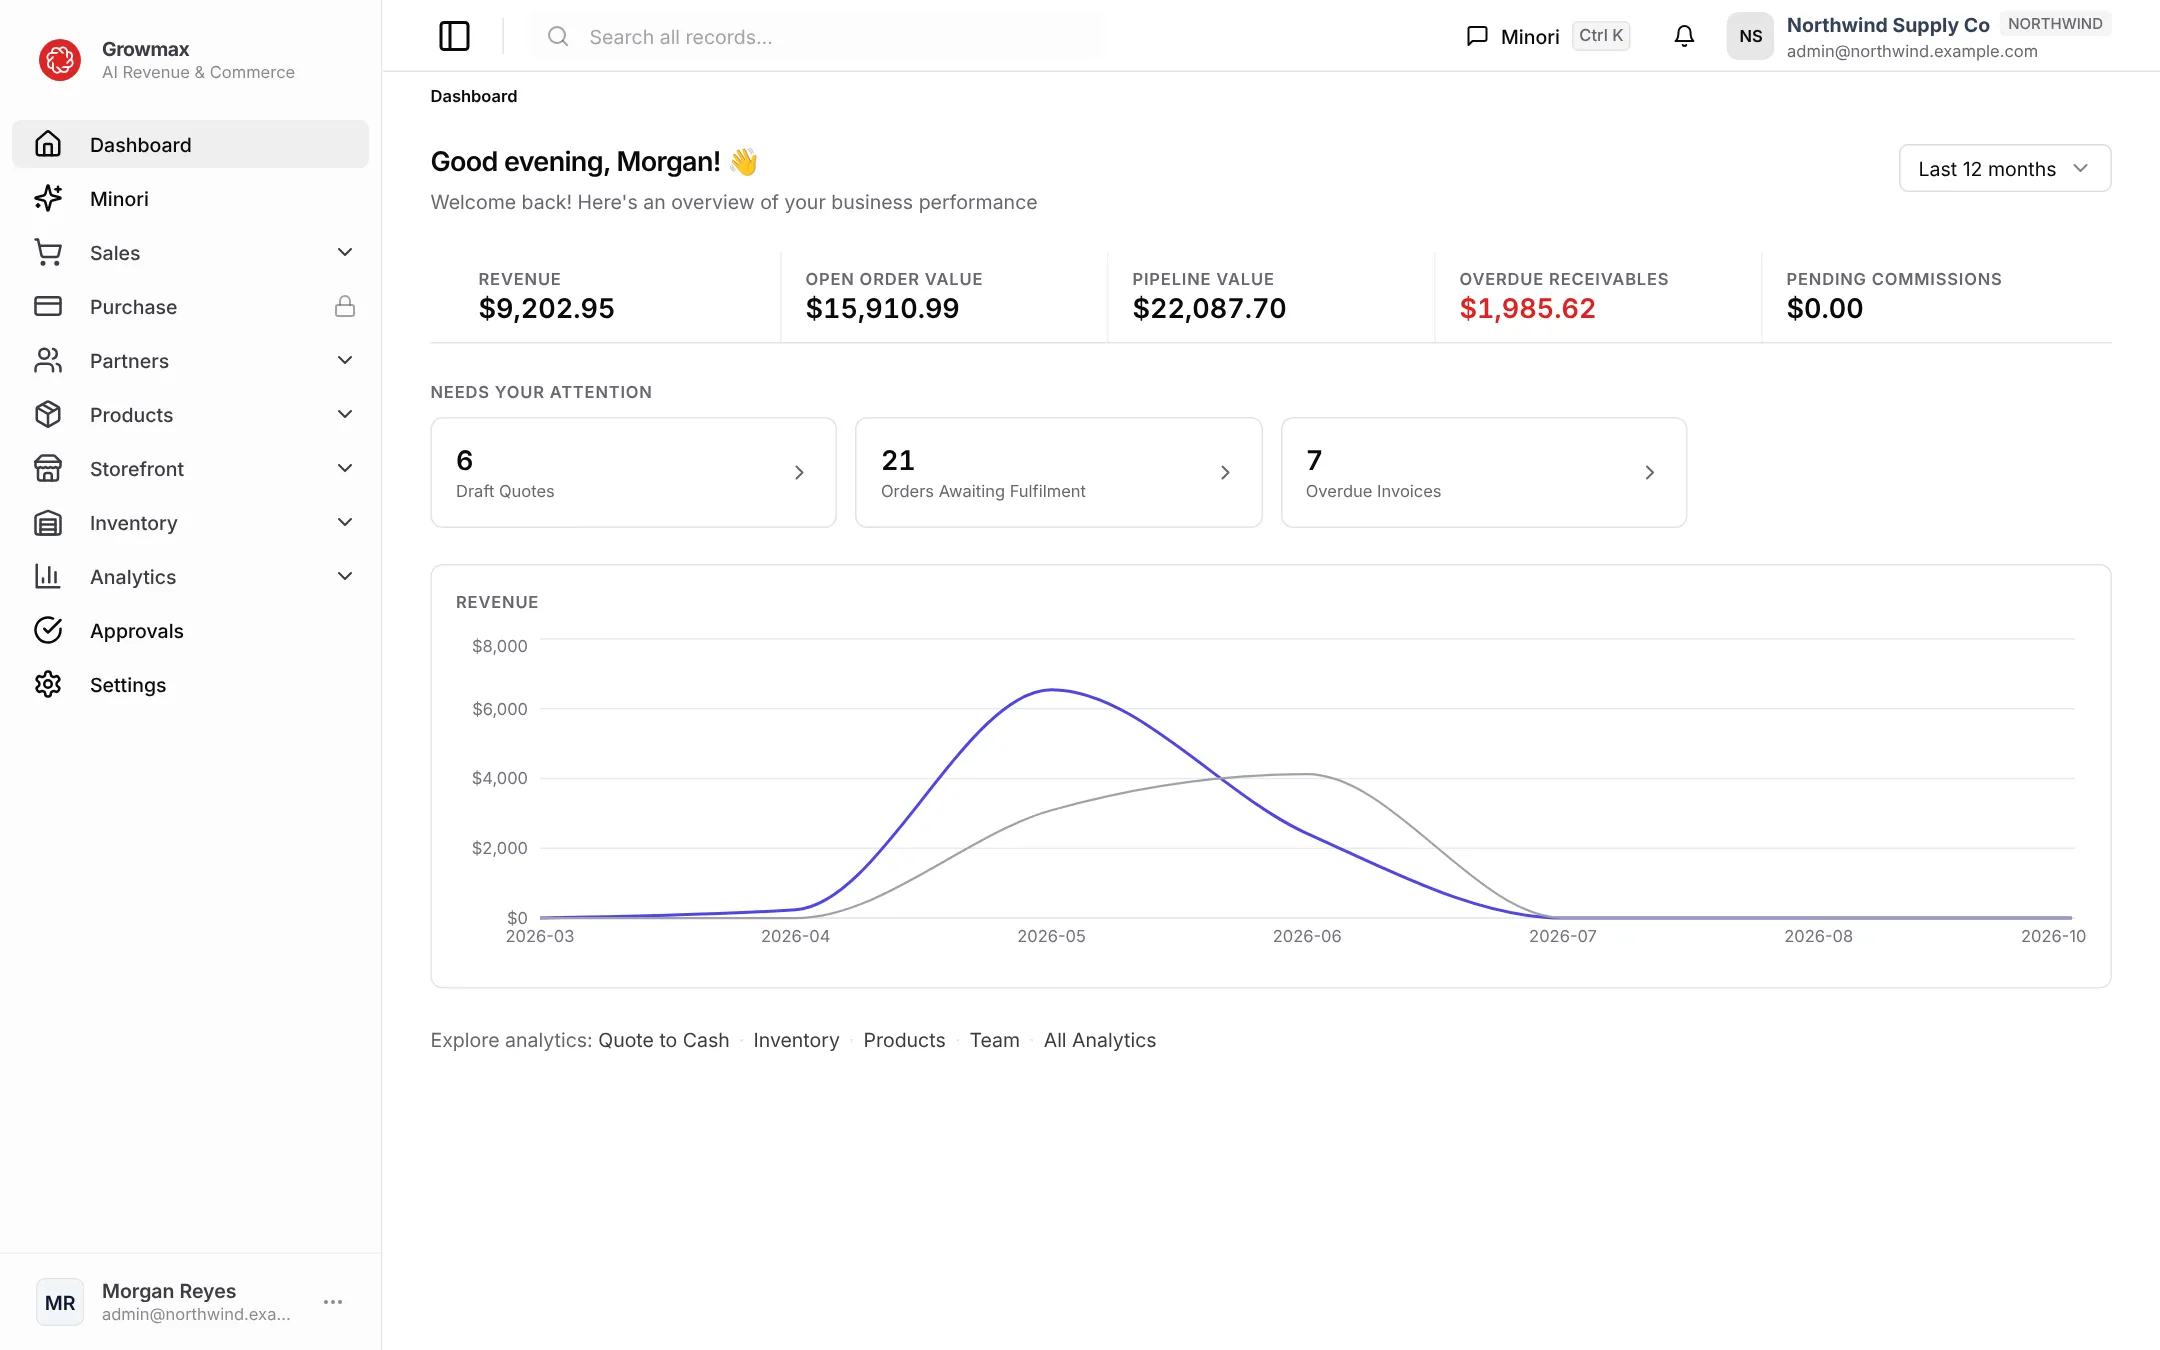Open Morgan Reyes user options ellipsis
2160x1350 pixels.
(333, 1302)
